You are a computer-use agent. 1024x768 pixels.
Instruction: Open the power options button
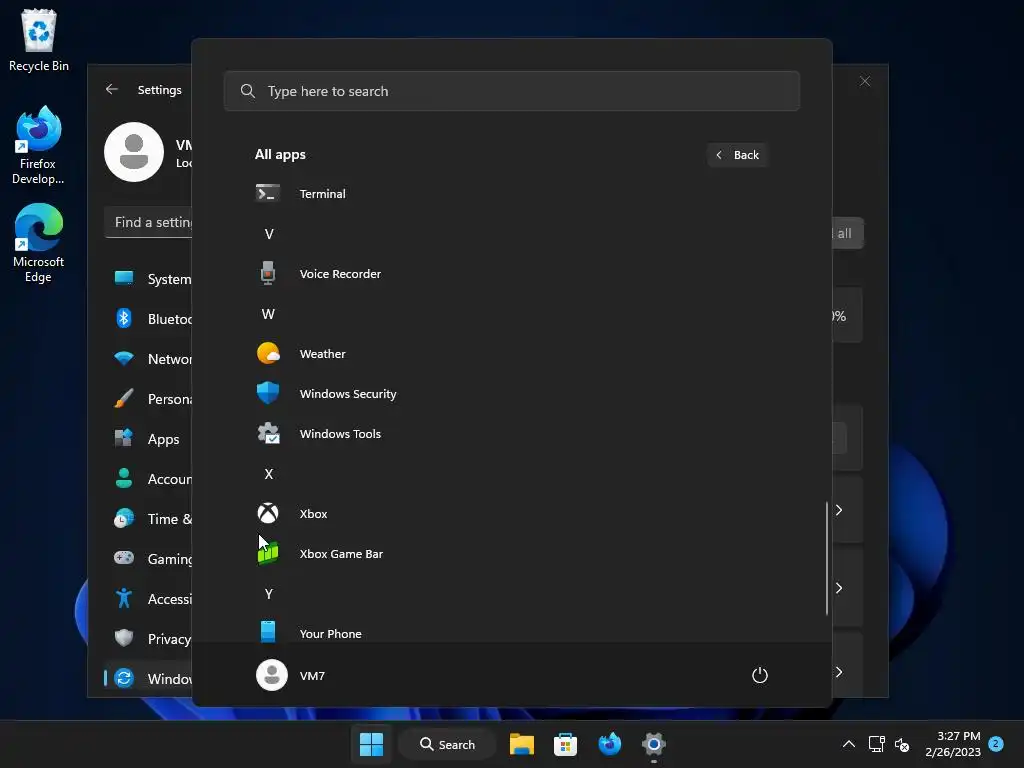(x=760, y=675)
